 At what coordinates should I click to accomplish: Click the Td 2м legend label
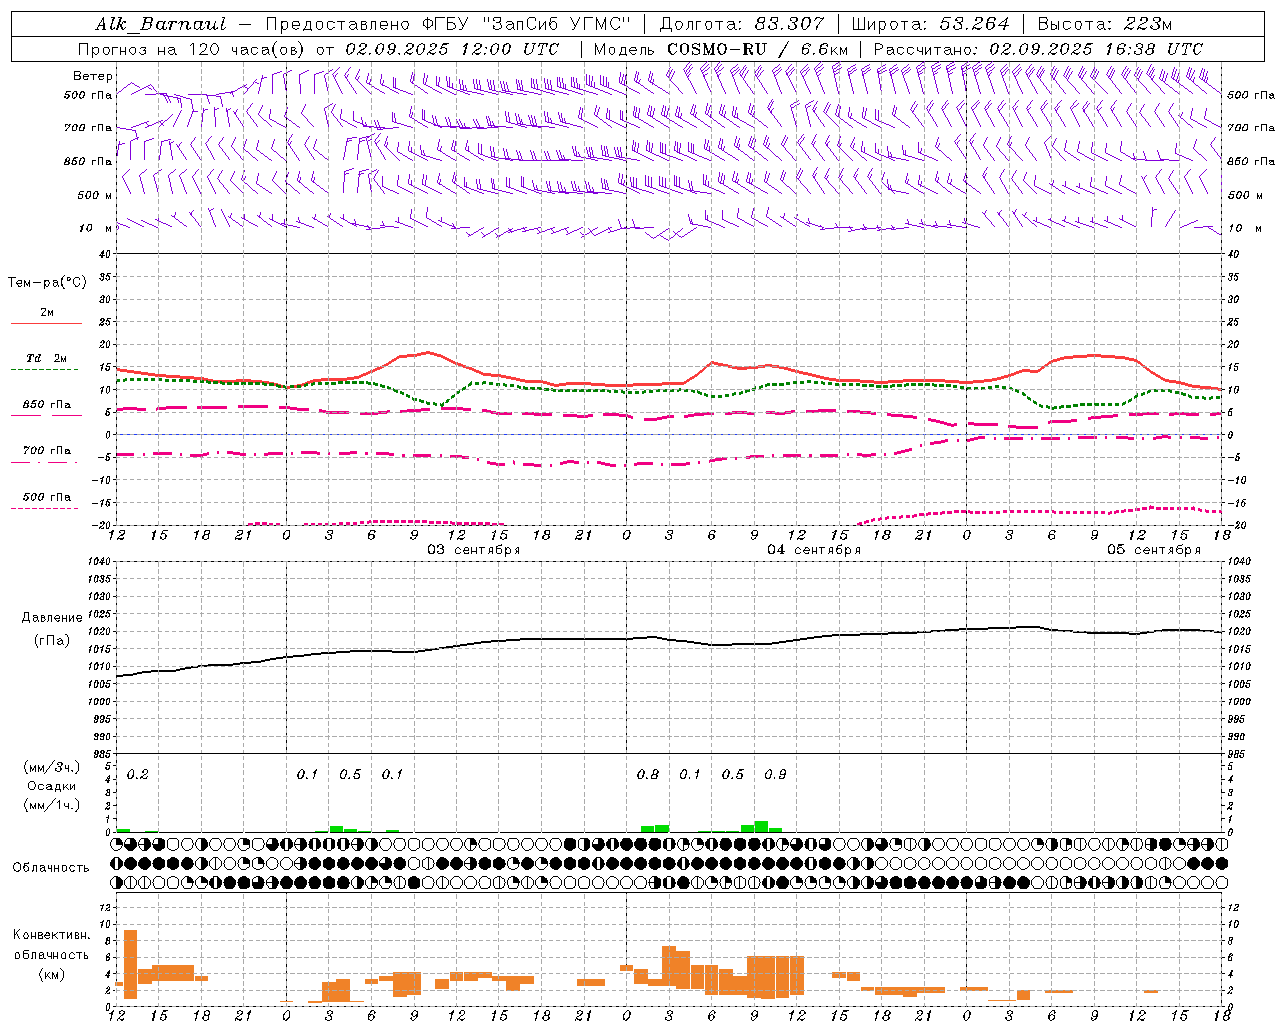click(47, 357)
